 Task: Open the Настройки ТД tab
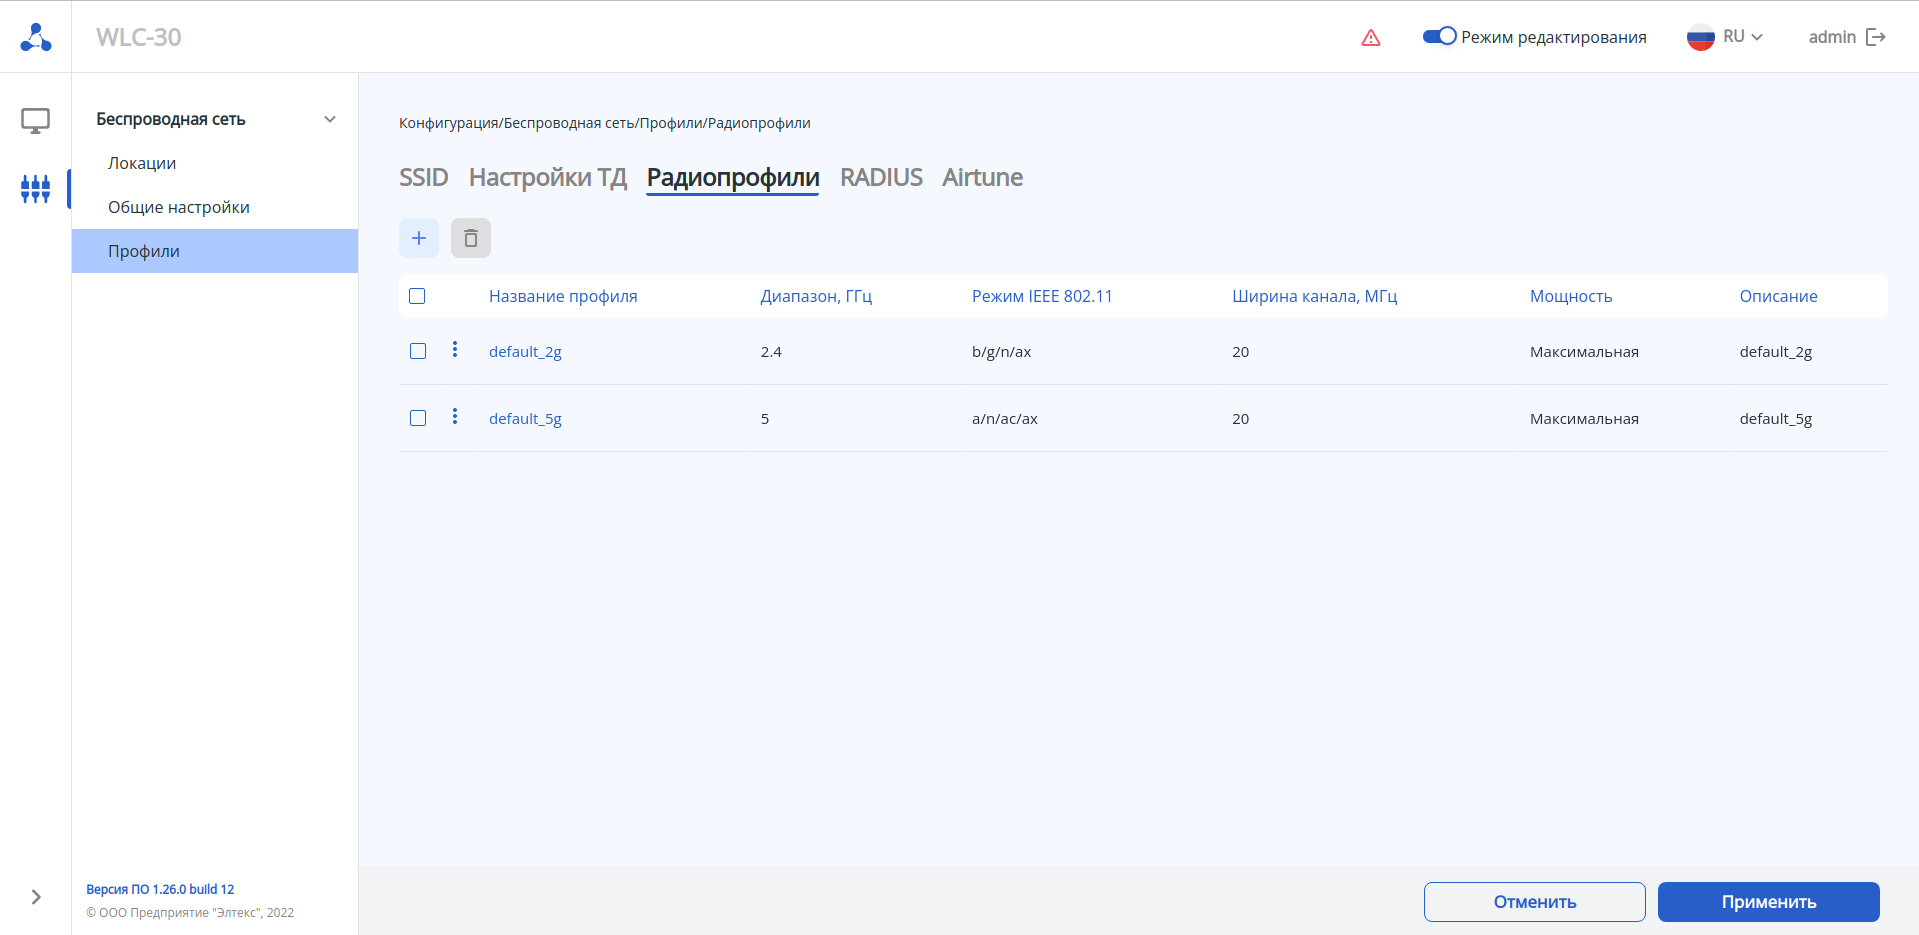(x=547, y=177)
